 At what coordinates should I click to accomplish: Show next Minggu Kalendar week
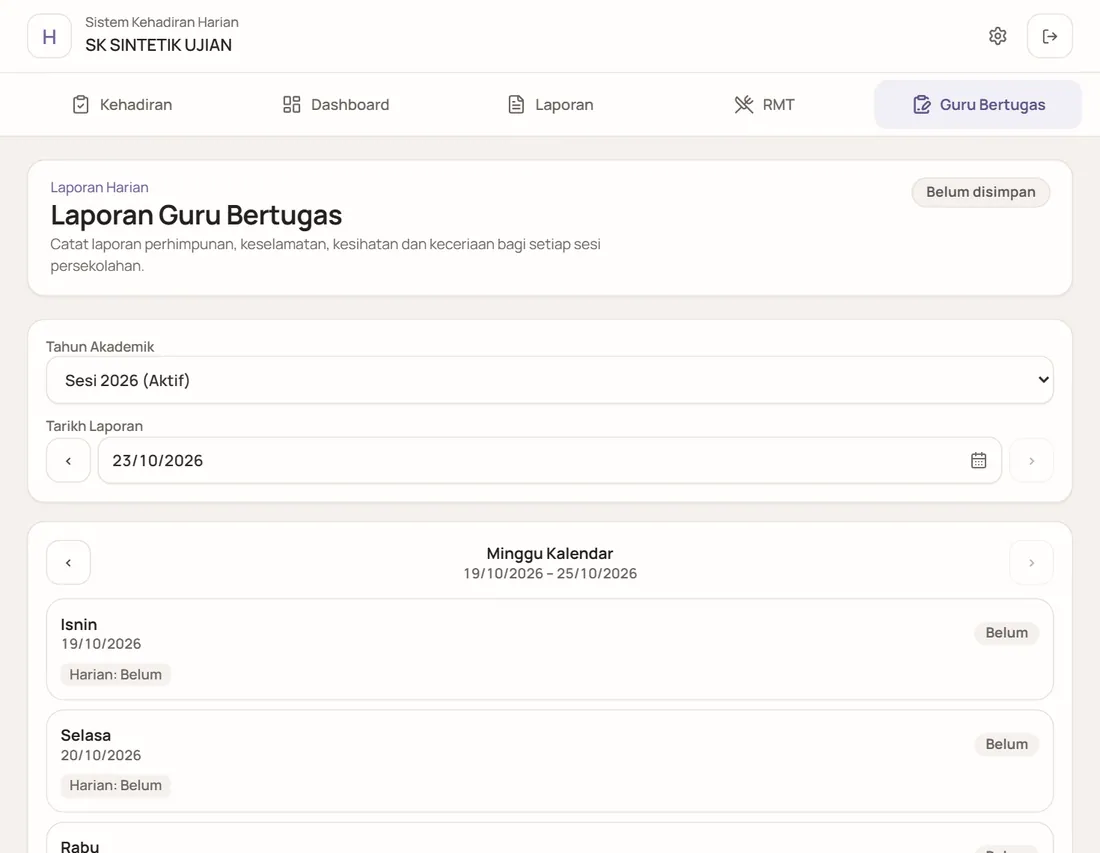pos(1031,563)
